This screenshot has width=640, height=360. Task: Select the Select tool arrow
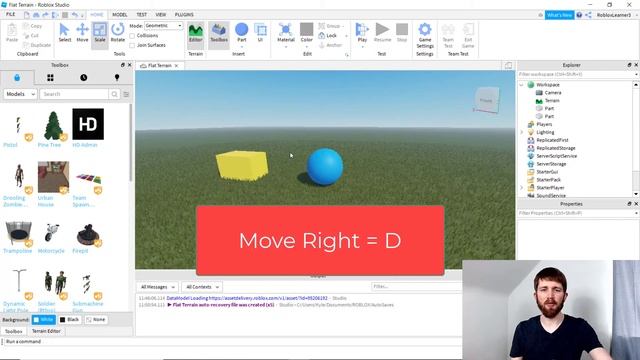(64, 33)
